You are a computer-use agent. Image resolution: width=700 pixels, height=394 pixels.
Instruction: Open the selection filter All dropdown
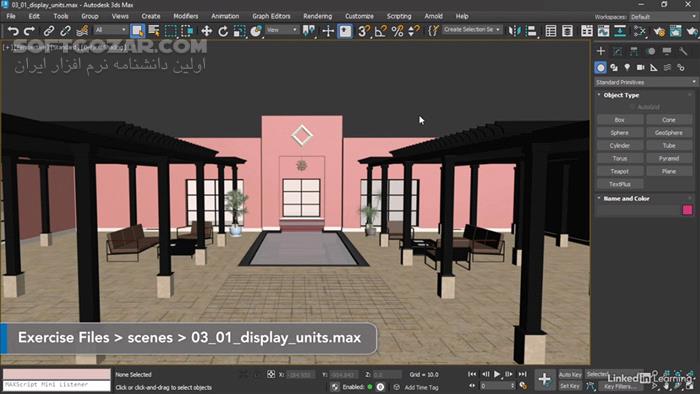pos(110,30)
